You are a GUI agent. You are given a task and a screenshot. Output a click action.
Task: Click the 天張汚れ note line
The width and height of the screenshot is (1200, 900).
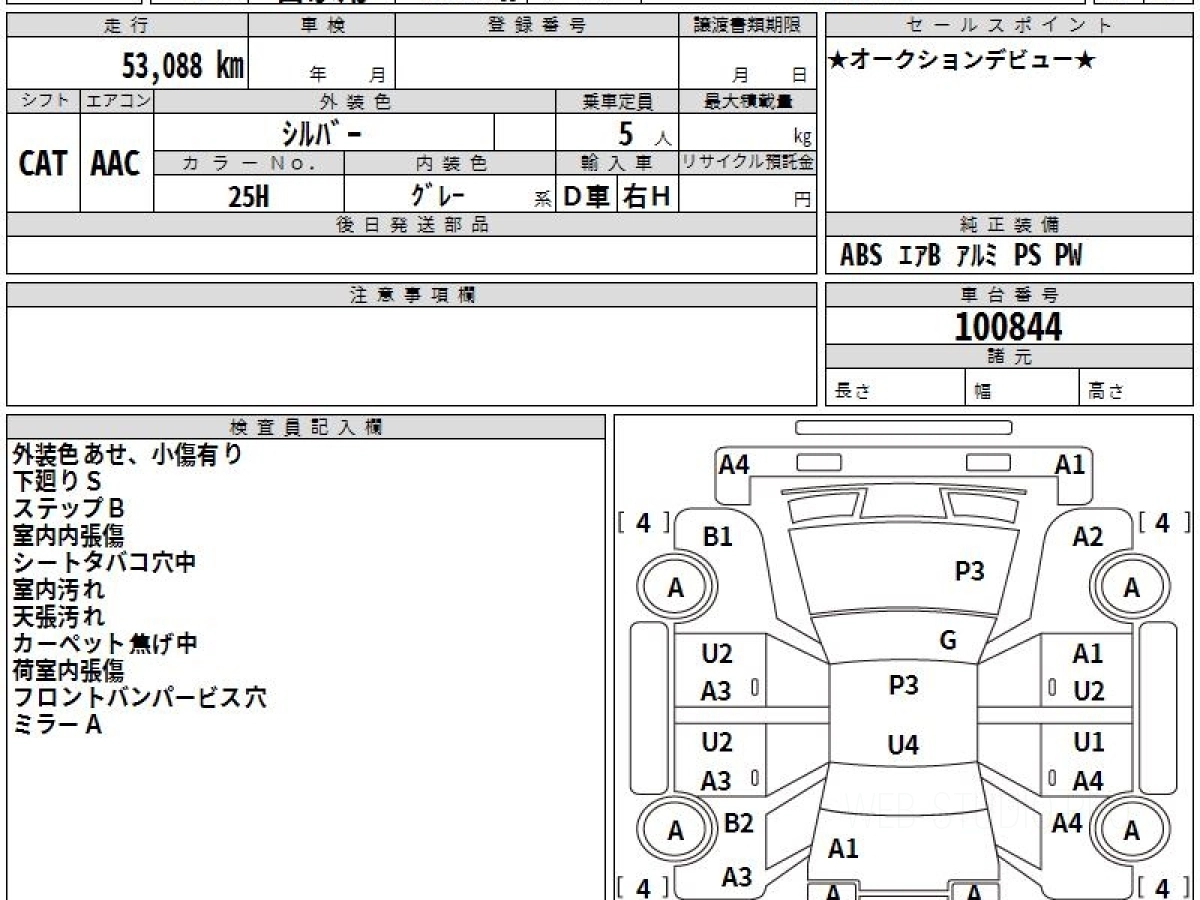point(58,617)
